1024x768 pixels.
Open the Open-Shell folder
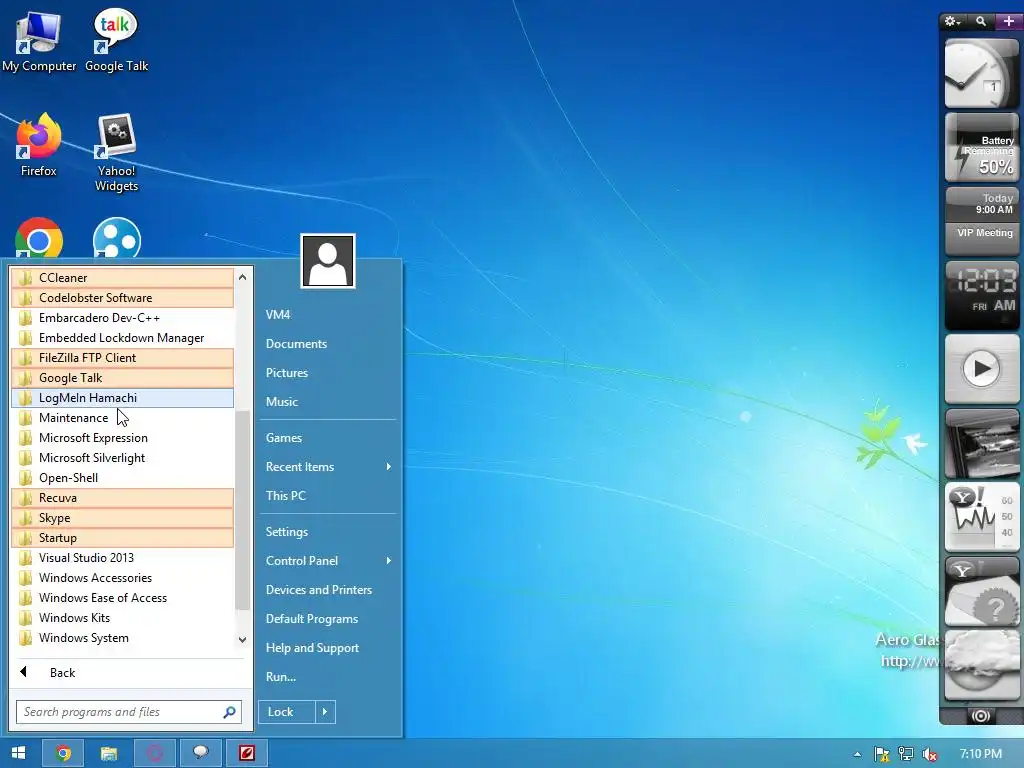tap(122, 478)
